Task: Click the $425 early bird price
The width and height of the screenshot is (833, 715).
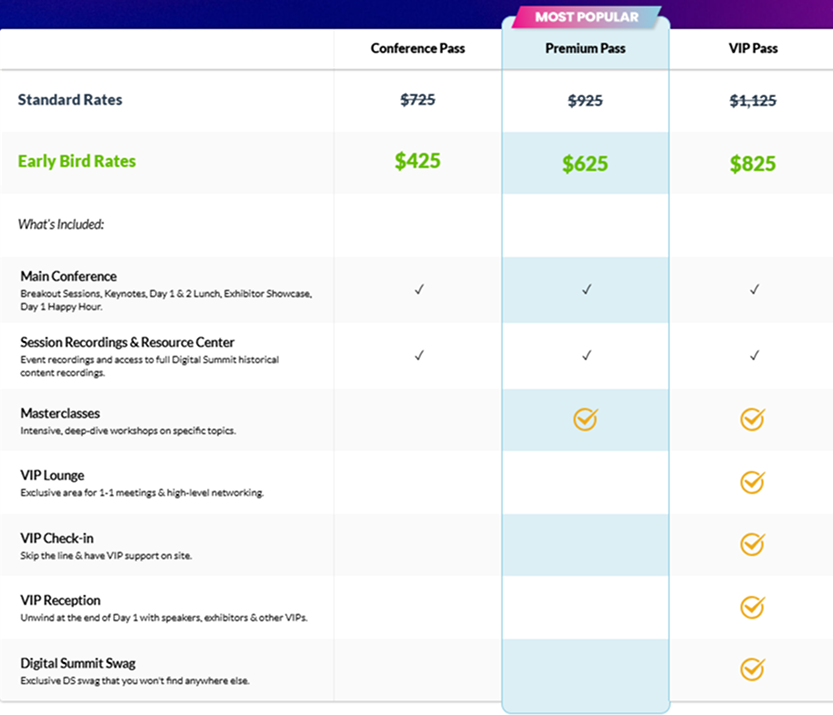Action: 417,161
